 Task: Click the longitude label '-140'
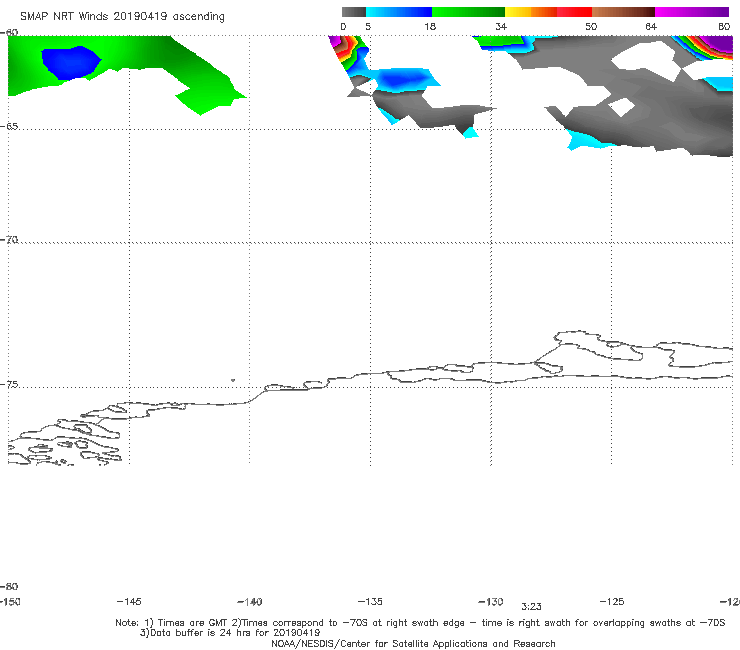[x=250, y=602]
